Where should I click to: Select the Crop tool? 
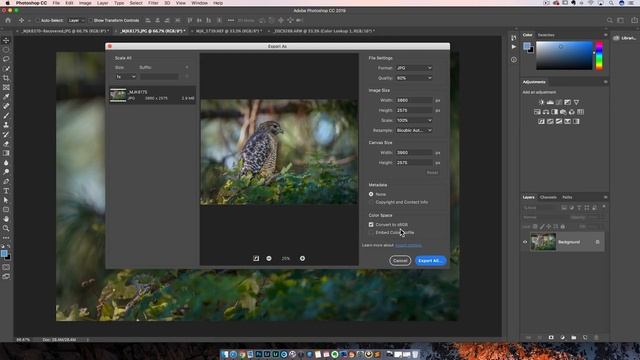[x=6, y=78]
